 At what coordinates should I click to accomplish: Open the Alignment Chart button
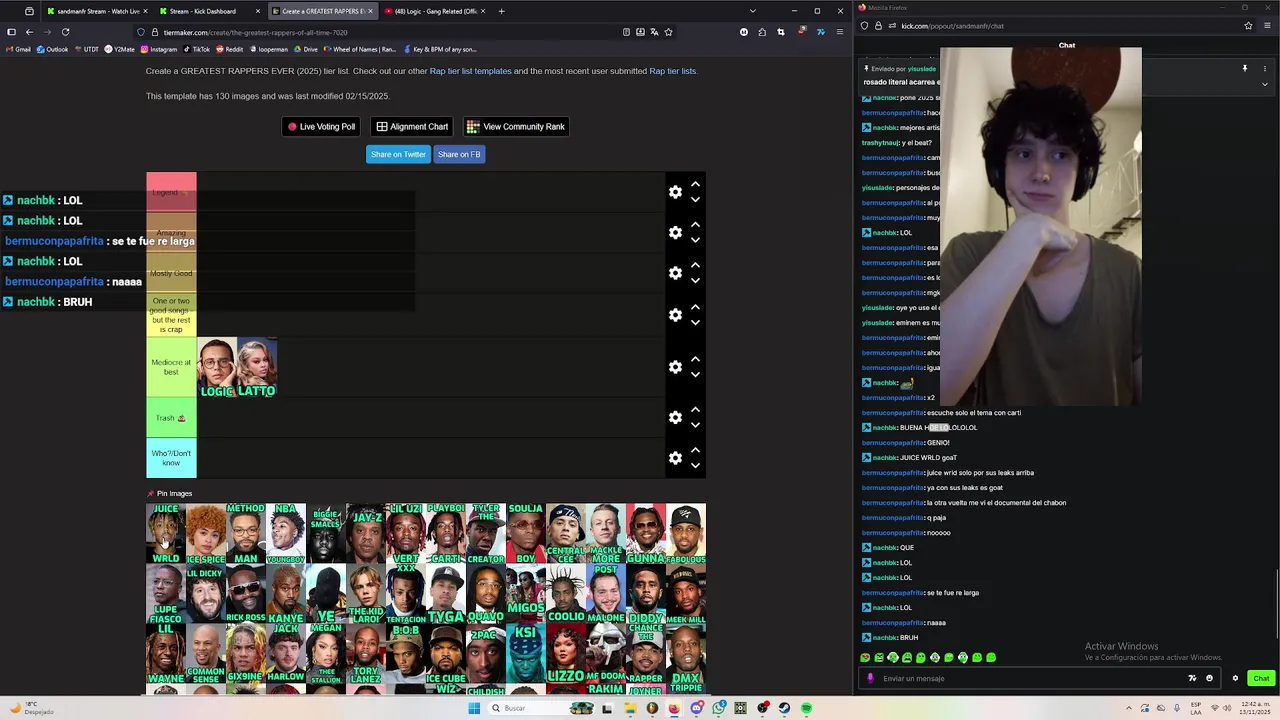point(412,127)
